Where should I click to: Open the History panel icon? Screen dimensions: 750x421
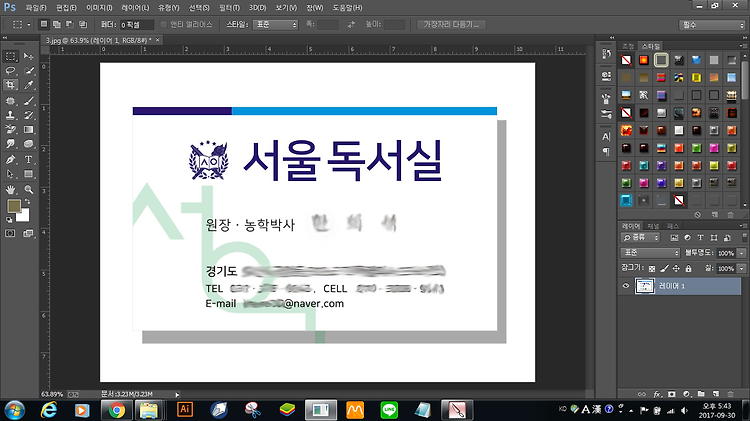[606, 54]
